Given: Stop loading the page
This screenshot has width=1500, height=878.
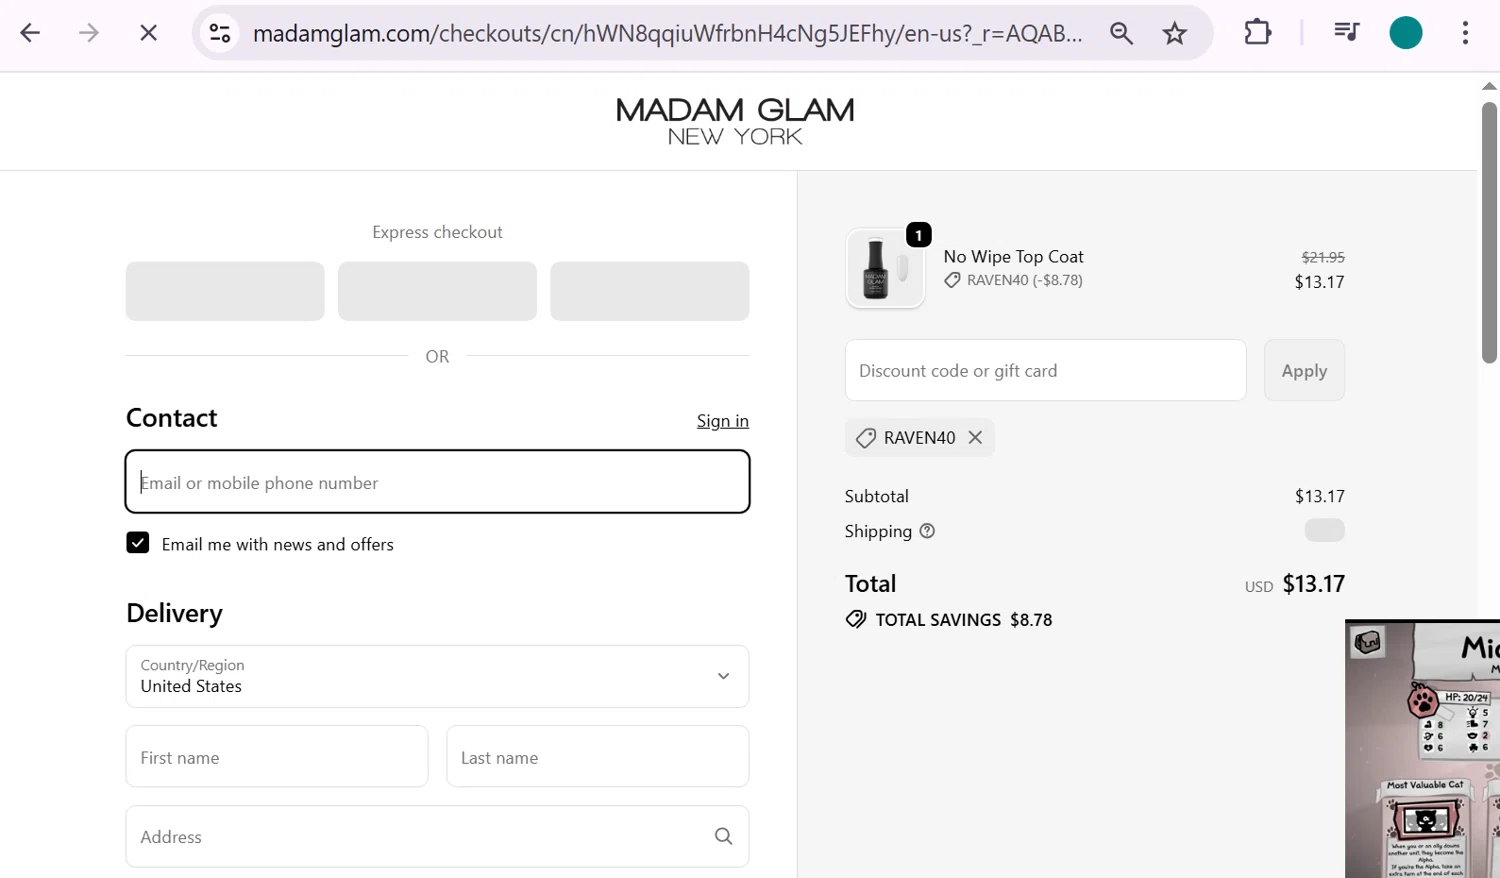Looking at the screenshot, I should 148,33.
